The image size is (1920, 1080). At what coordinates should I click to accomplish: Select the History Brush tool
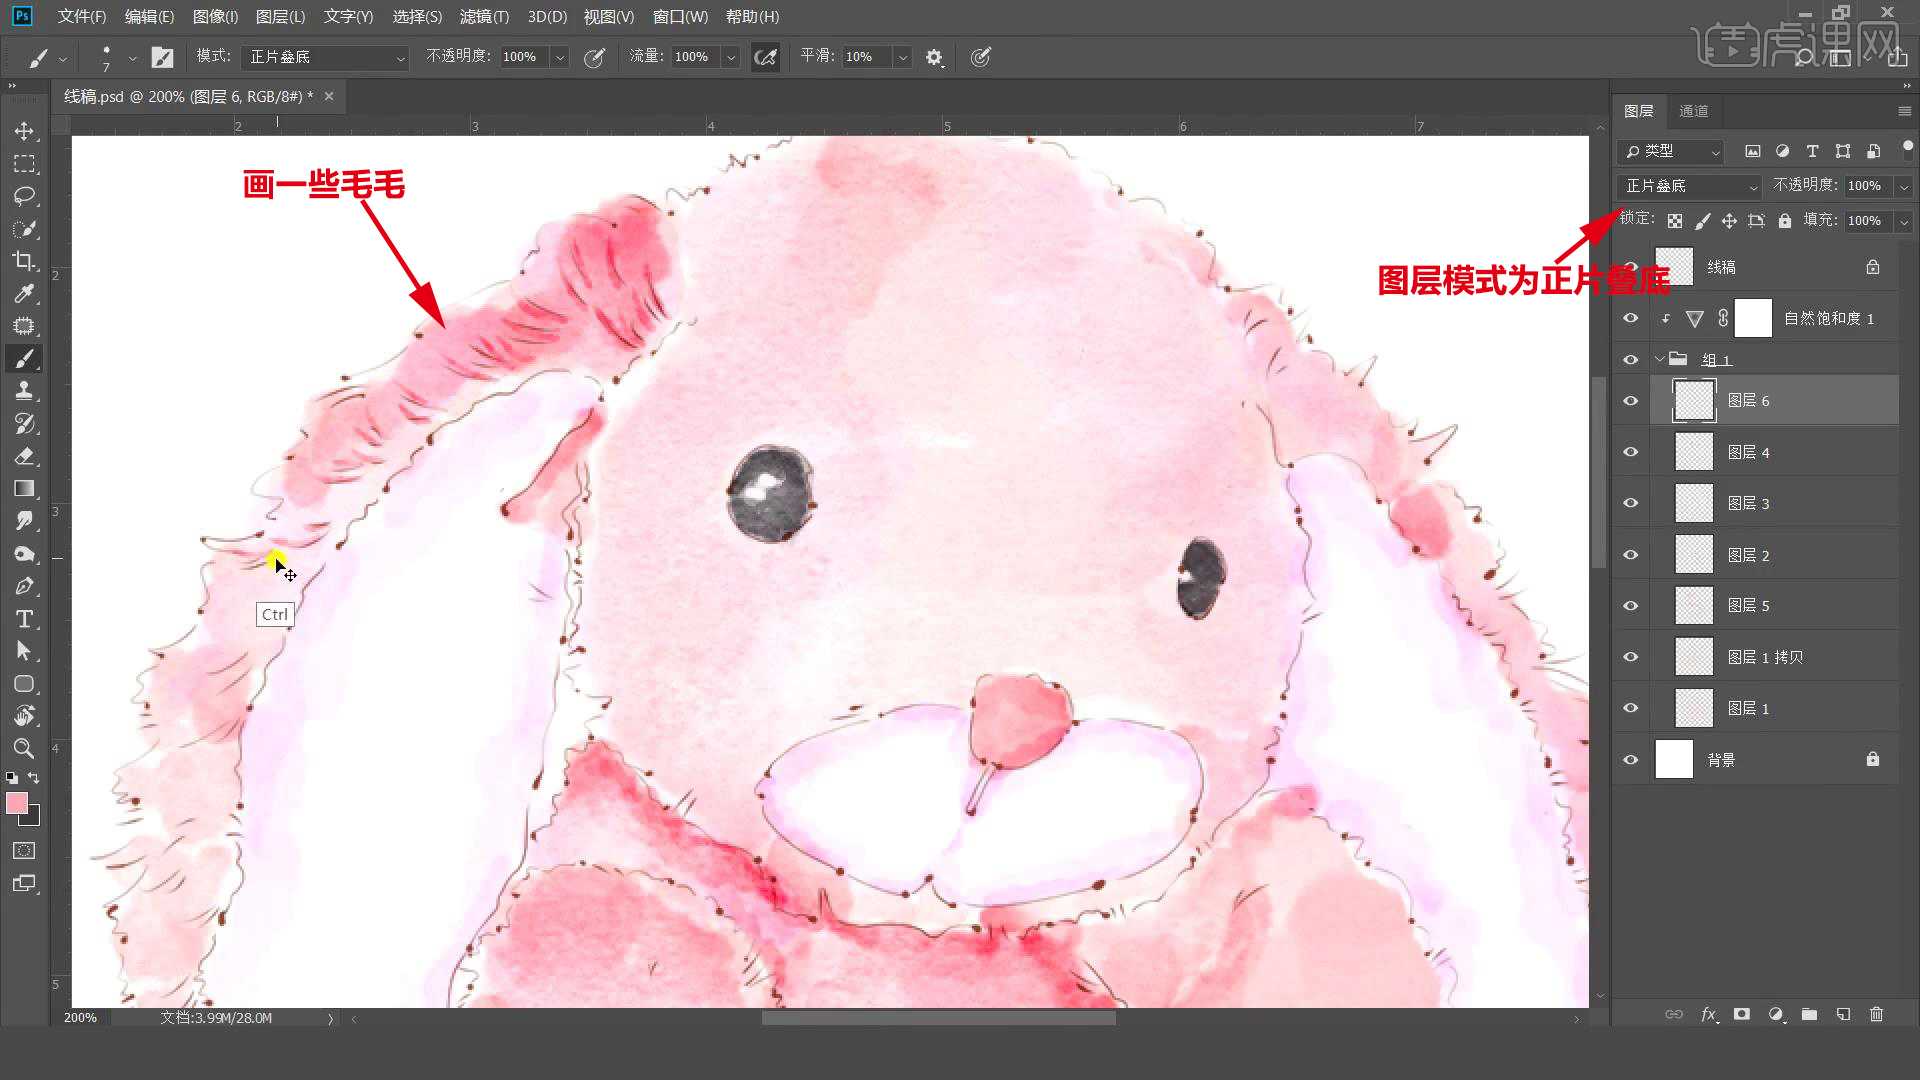pos(24,424)
